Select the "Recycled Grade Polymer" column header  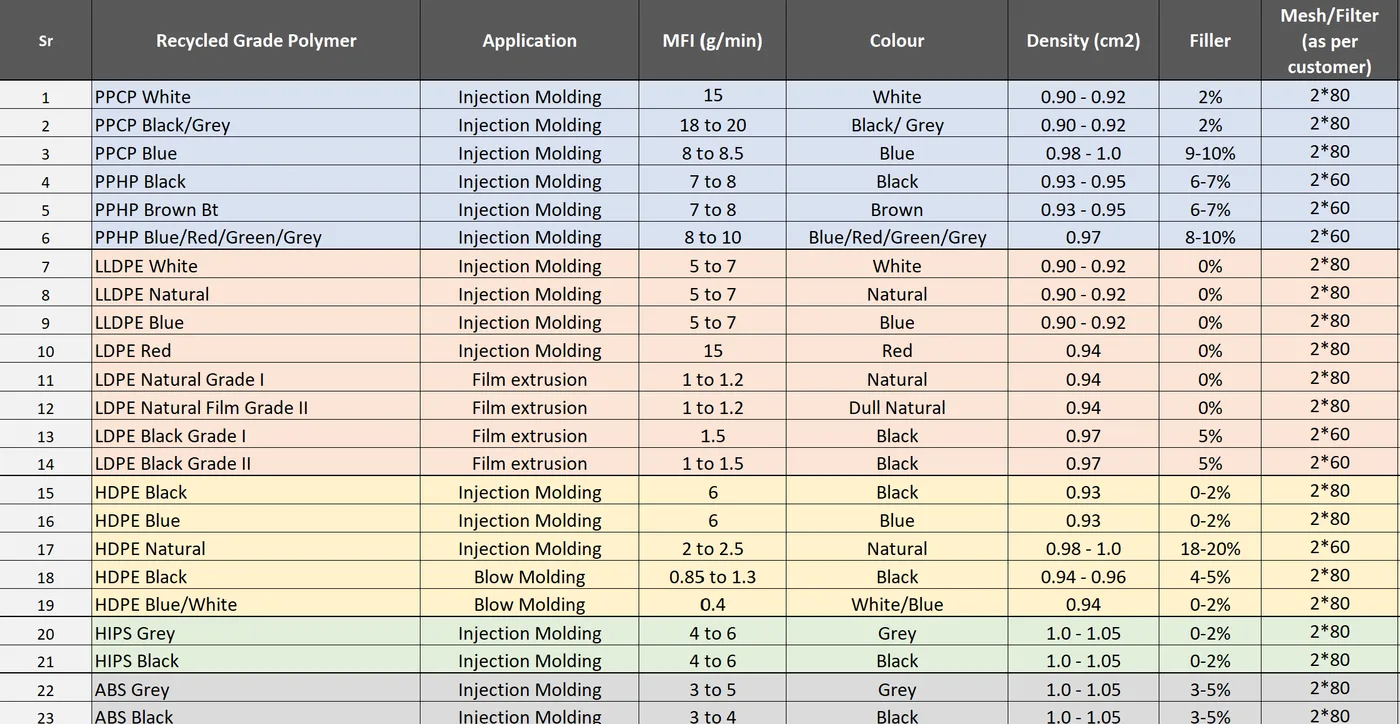click(256, 41)
